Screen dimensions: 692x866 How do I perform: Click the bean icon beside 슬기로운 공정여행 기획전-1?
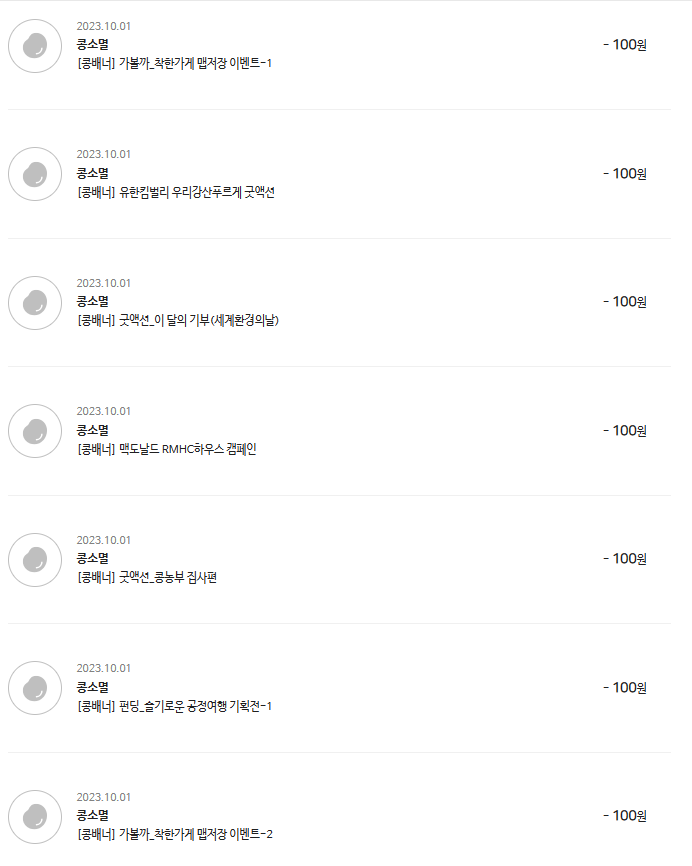35,688
